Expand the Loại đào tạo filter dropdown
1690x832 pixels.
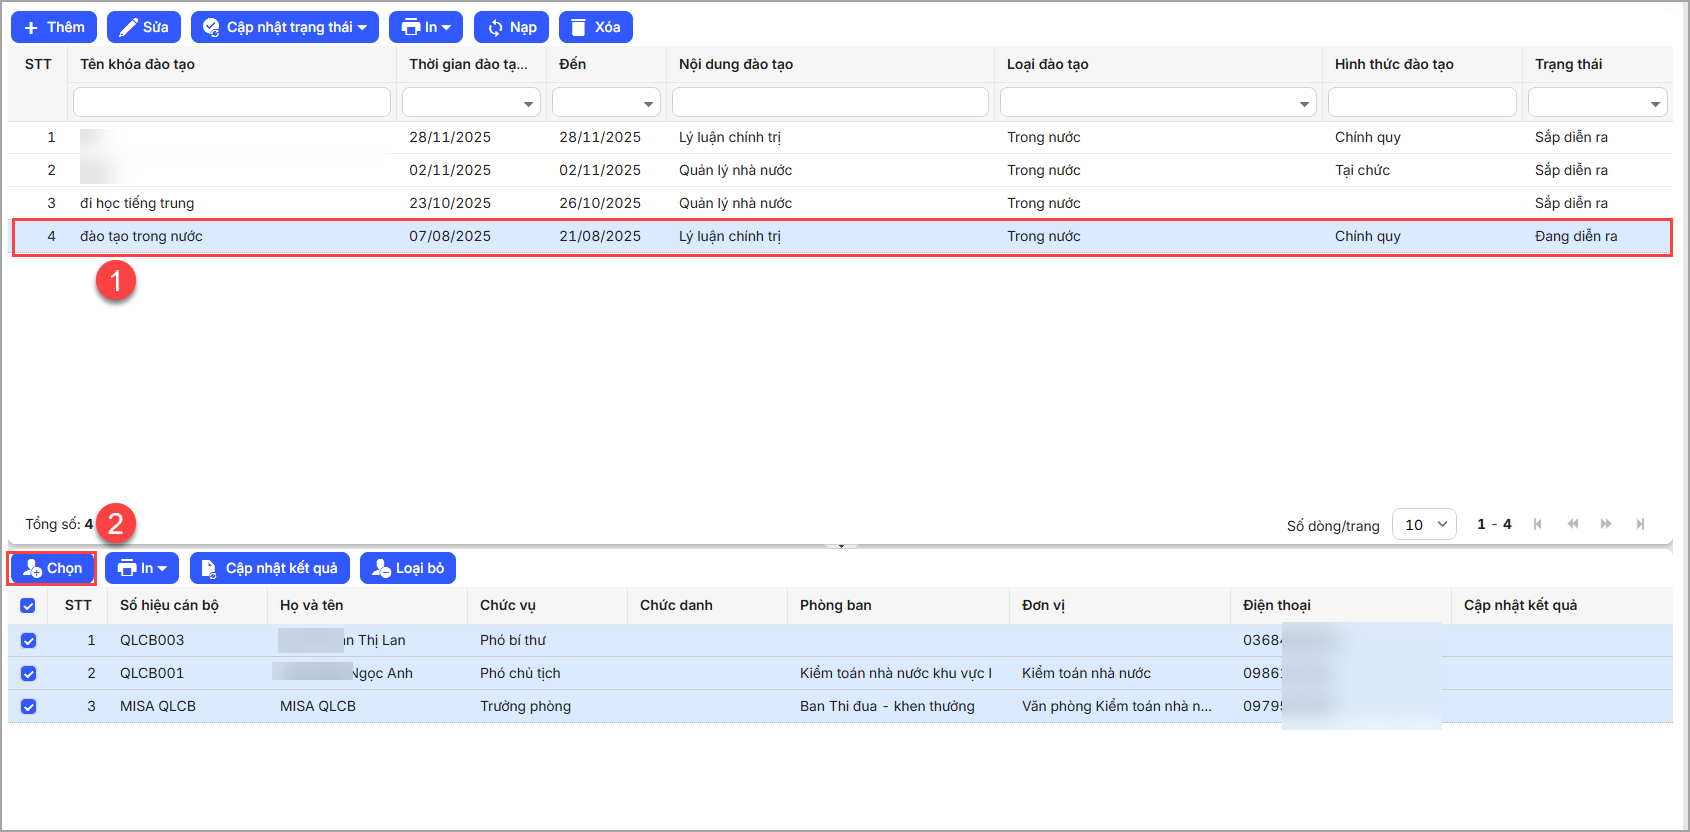pos(1158,103)
